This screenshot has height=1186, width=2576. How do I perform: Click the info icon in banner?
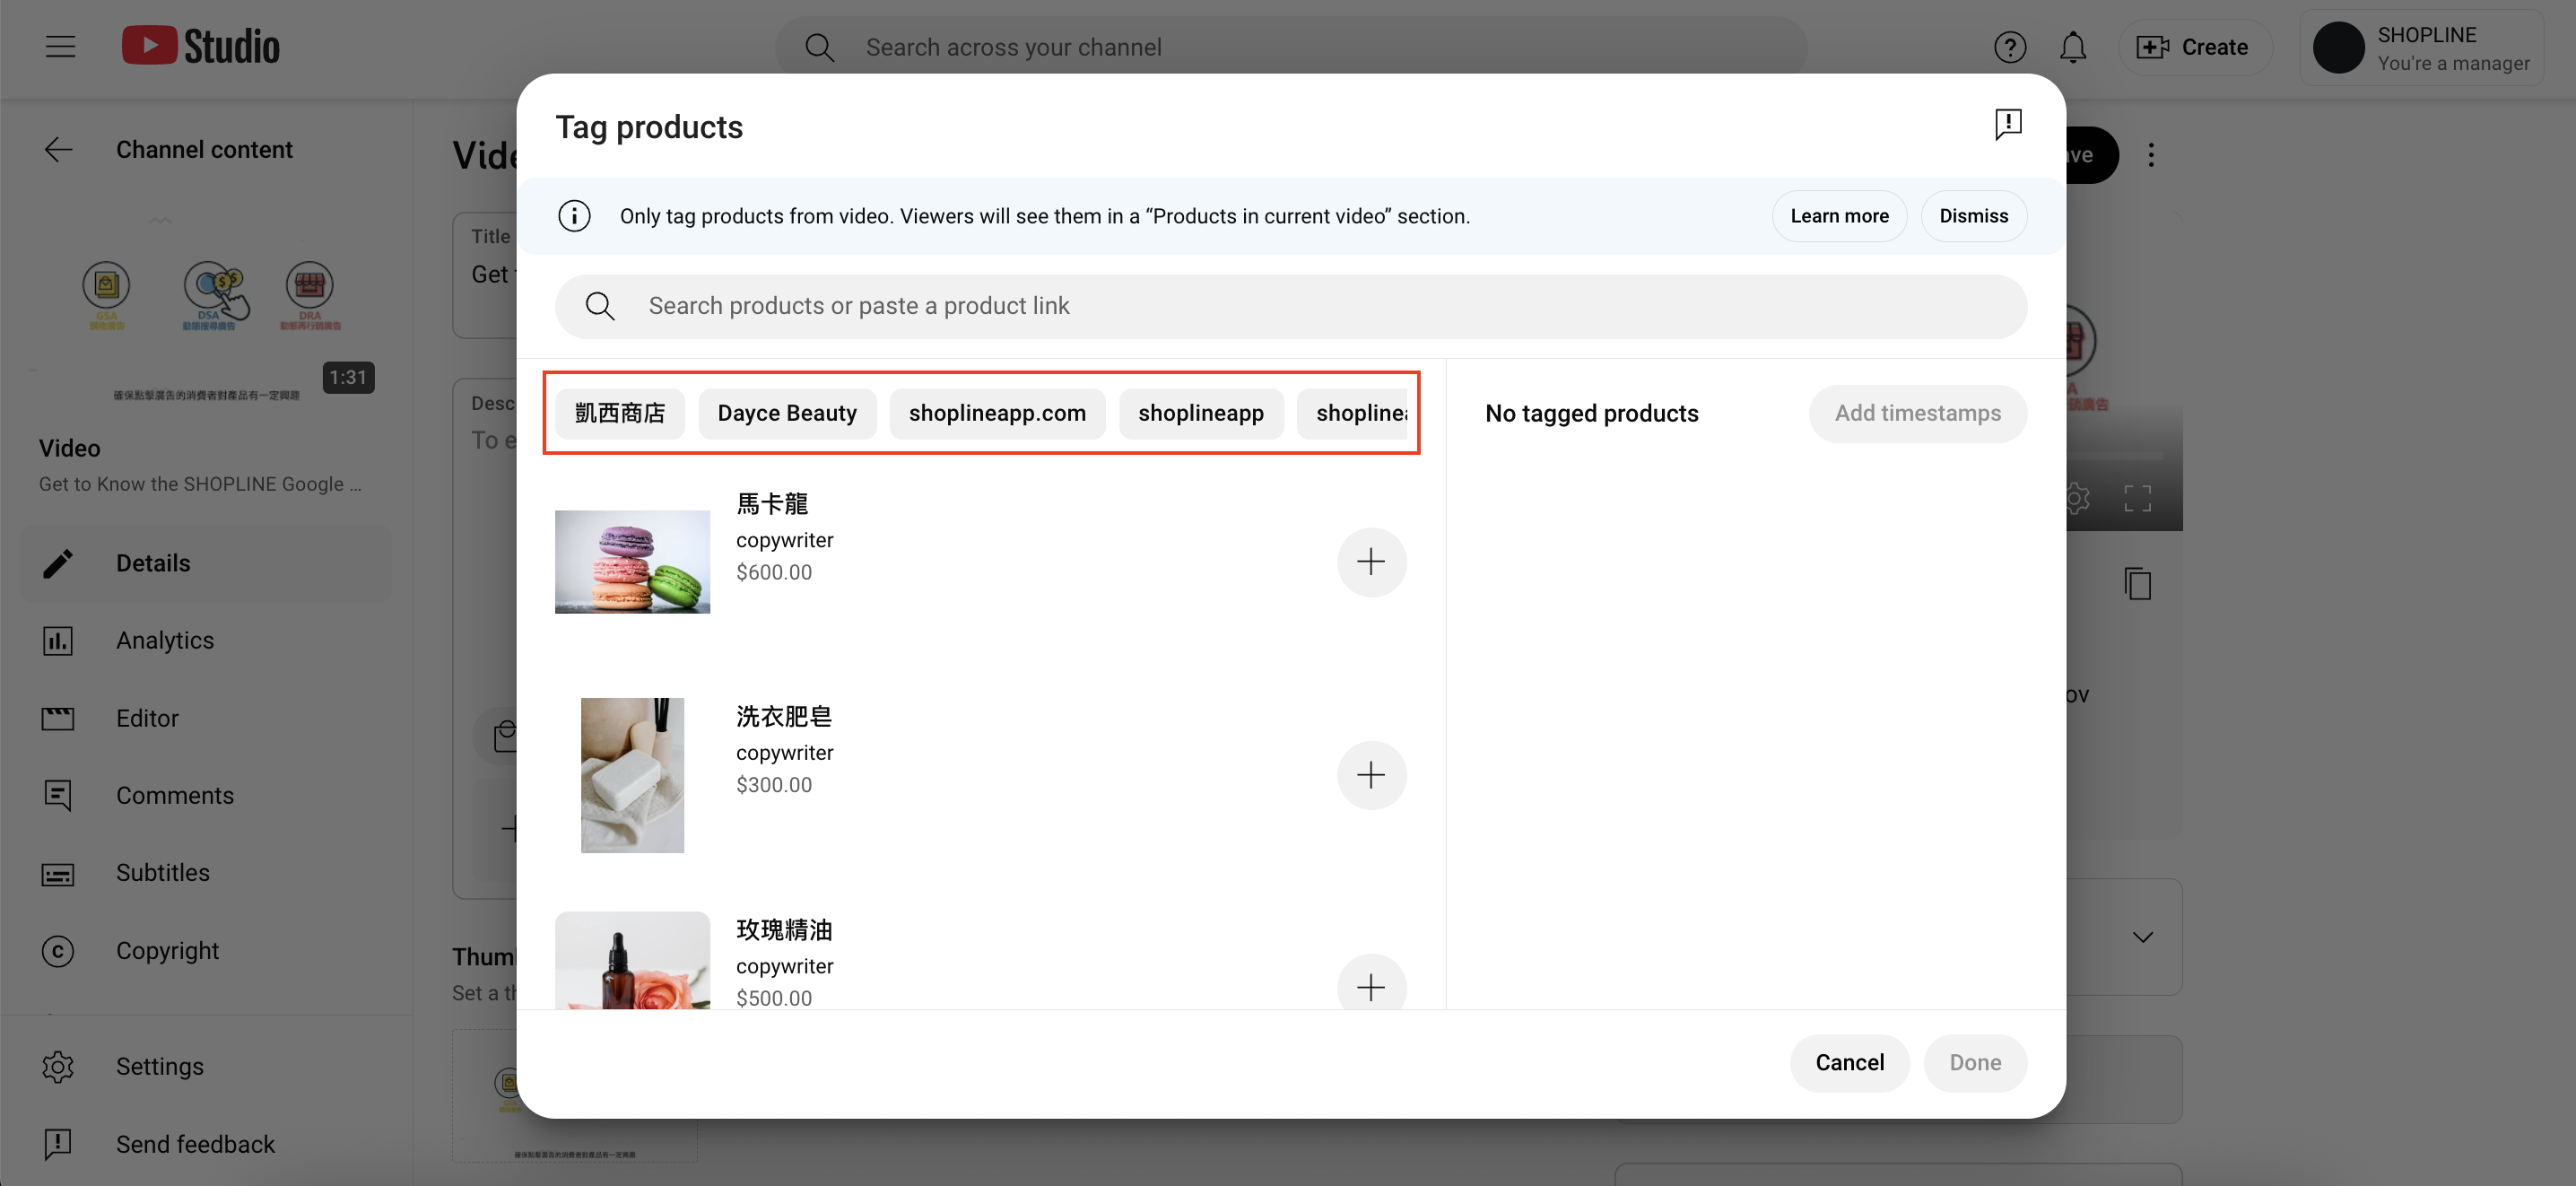point(574,216)
